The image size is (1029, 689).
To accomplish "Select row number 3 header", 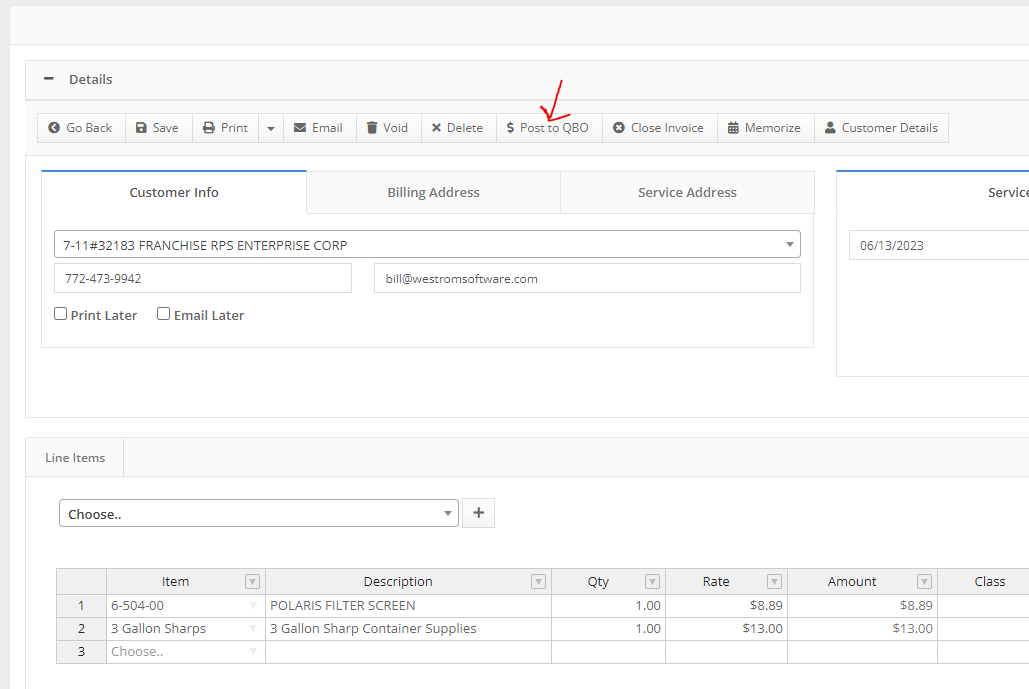I will click(x=81, y=652).
